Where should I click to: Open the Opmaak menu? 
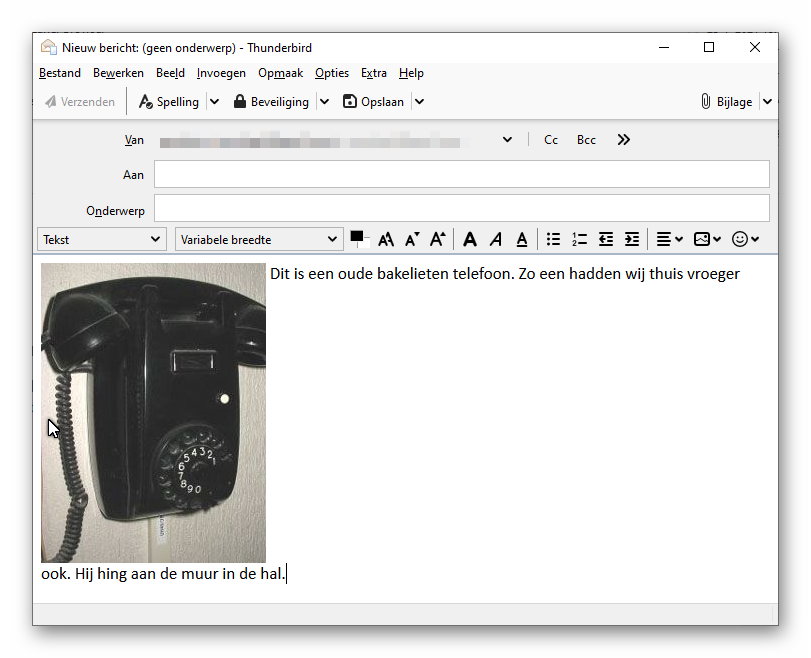[280, 73]
